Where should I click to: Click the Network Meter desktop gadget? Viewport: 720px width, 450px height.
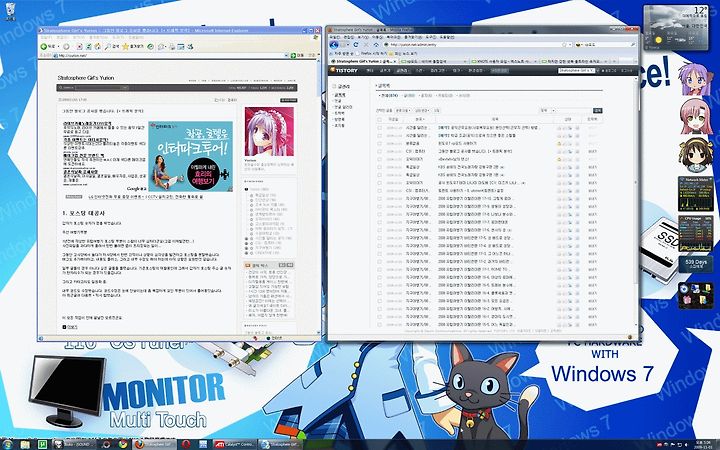tap(695, 194)
